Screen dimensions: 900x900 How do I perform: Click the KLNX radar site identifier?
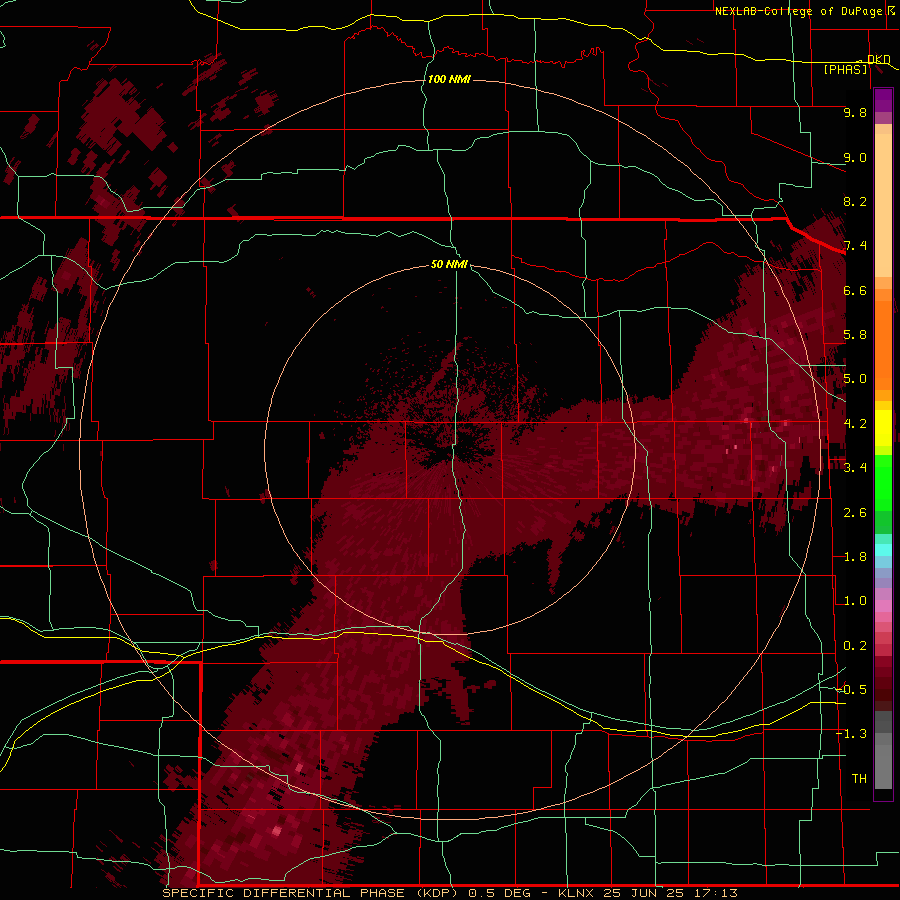coord(578,893)
